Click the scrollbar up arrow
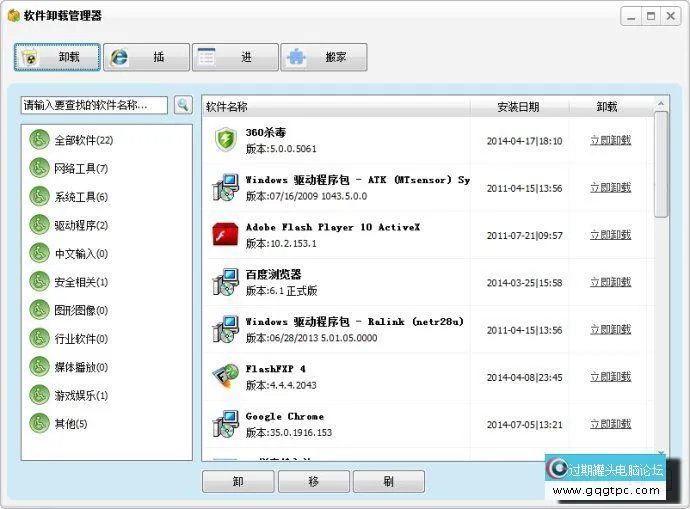 click(661, 104)
